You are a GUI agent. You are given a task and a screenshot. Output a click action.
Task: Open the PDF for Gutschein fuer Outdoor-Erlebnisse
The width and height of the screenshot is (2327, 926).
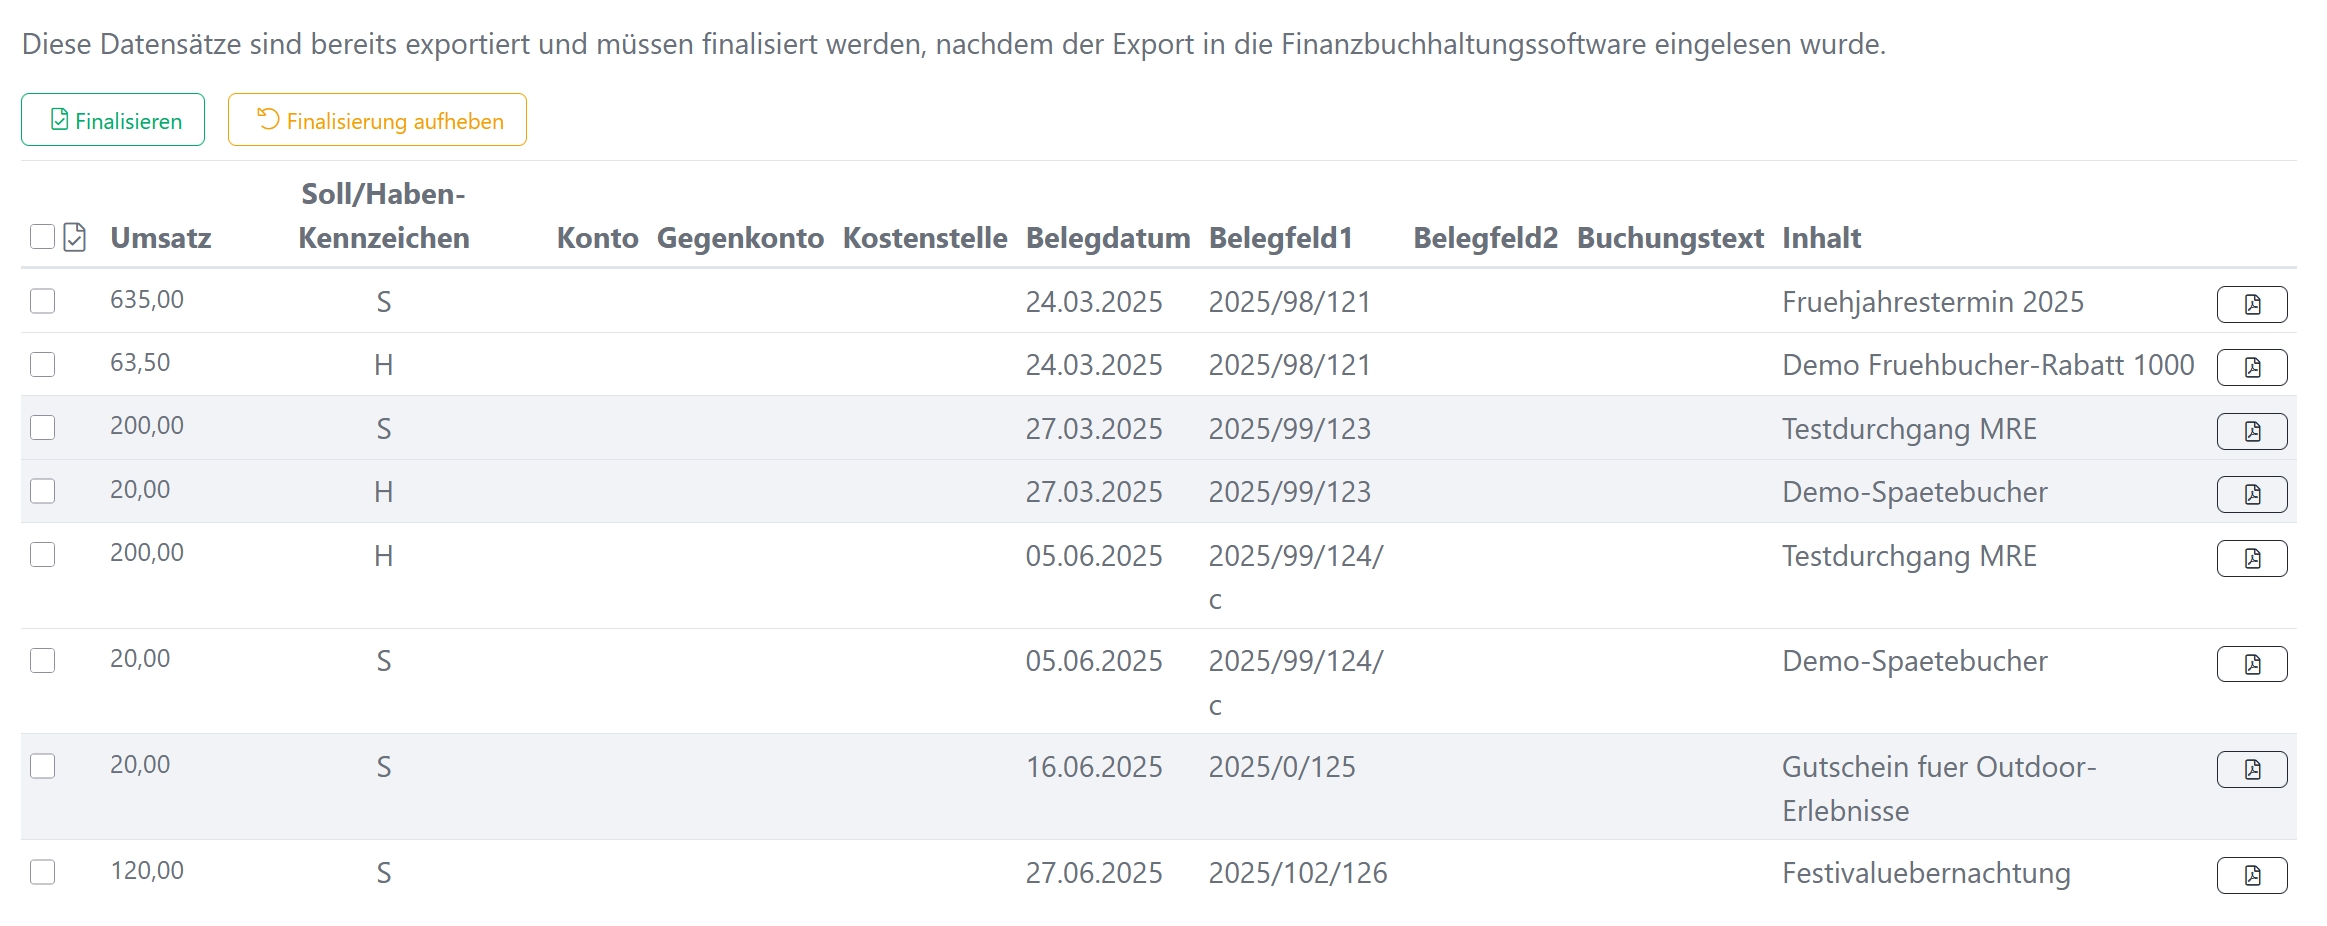point(2251,769)
